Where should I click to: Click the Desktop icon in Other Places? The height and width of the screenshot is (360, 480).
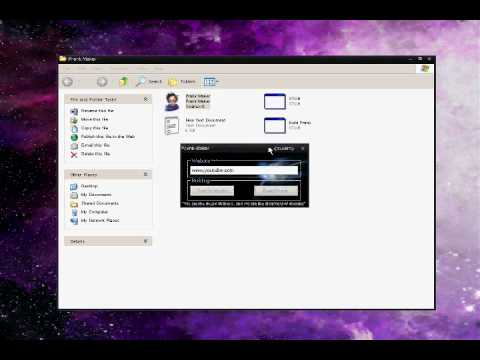pos(74,186)
